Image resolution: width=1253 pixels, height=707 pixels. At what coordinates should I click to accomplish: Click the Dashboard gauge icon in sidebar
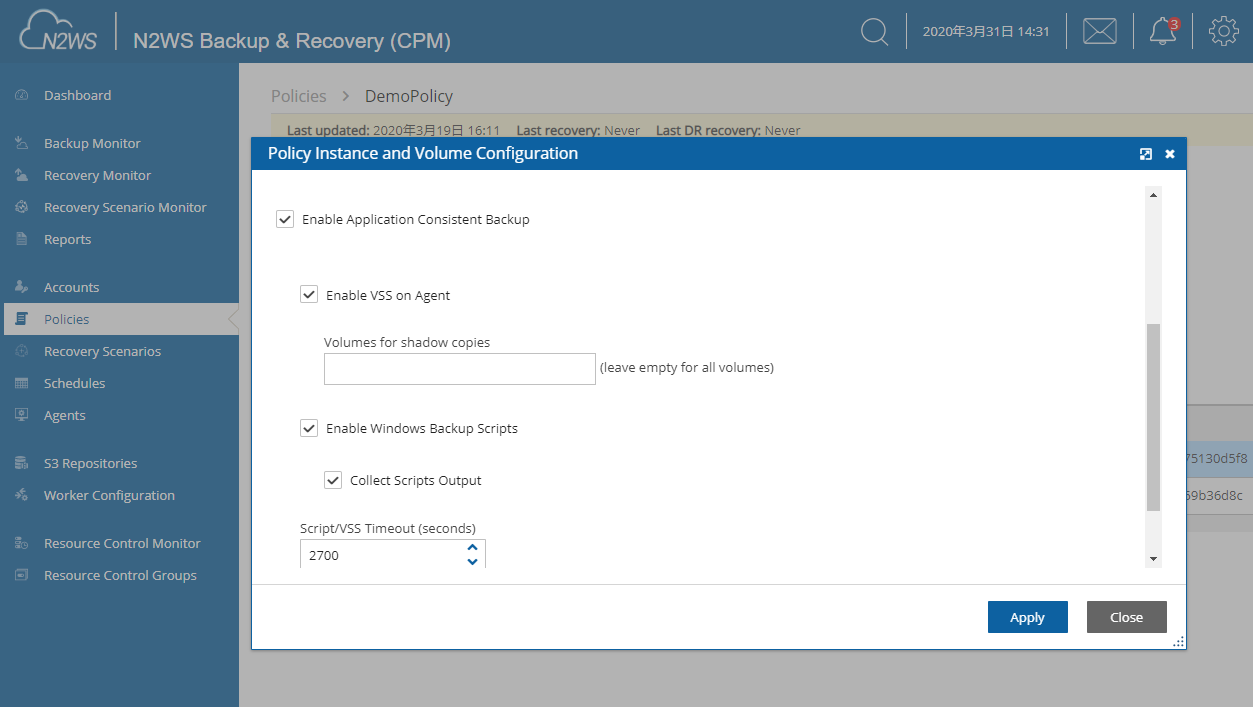(x=22, y=96)
